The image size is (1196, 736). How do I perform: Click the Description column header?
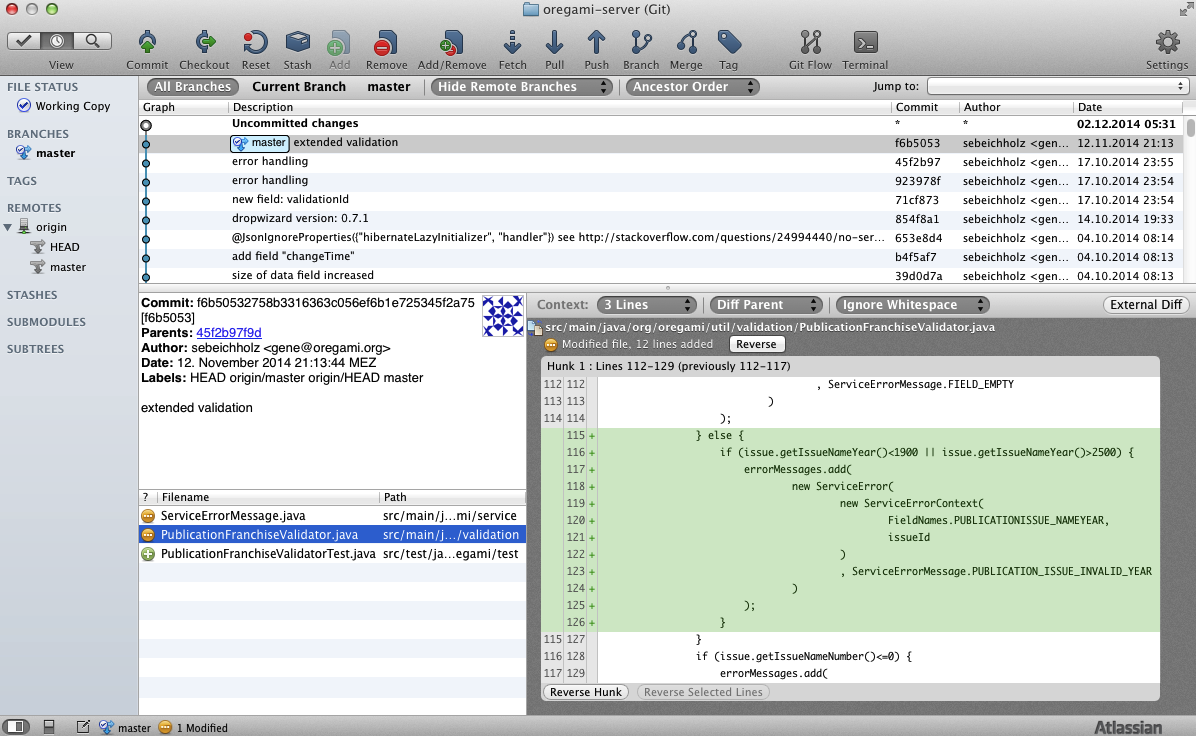tap(560, 108)
